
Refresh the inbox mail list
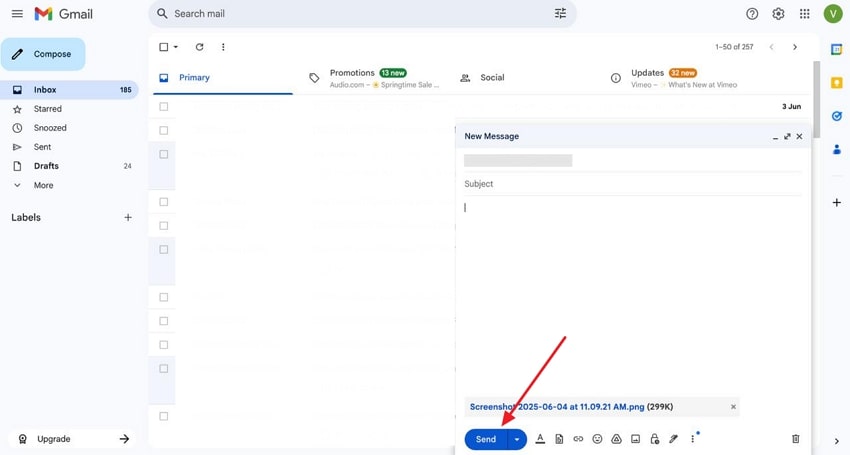(199, 47)
